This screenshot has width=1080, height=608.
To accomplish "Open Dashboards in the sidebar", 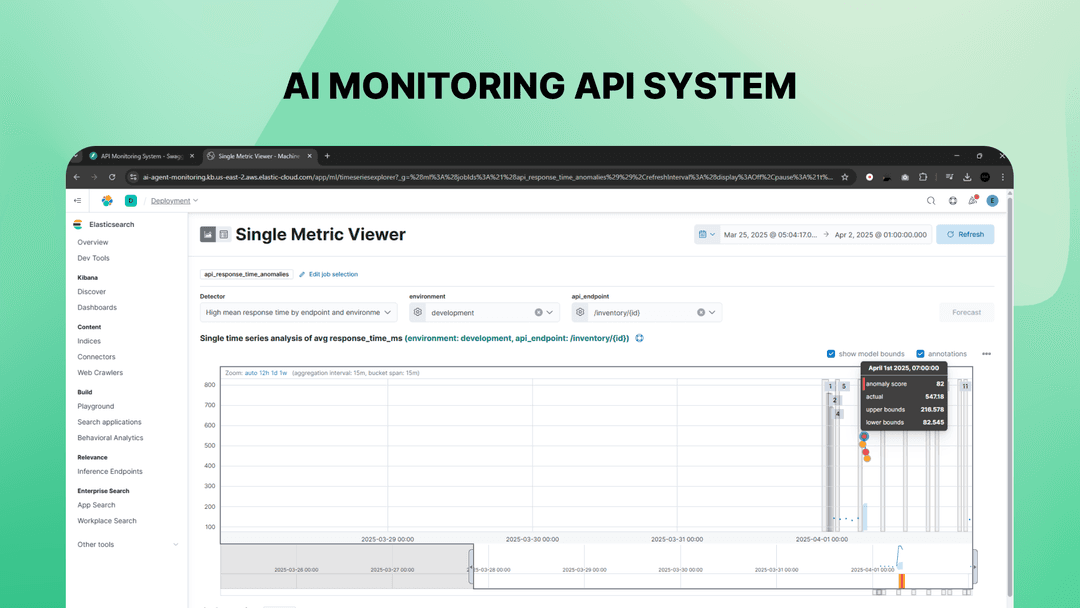I will tap(96, 308).
